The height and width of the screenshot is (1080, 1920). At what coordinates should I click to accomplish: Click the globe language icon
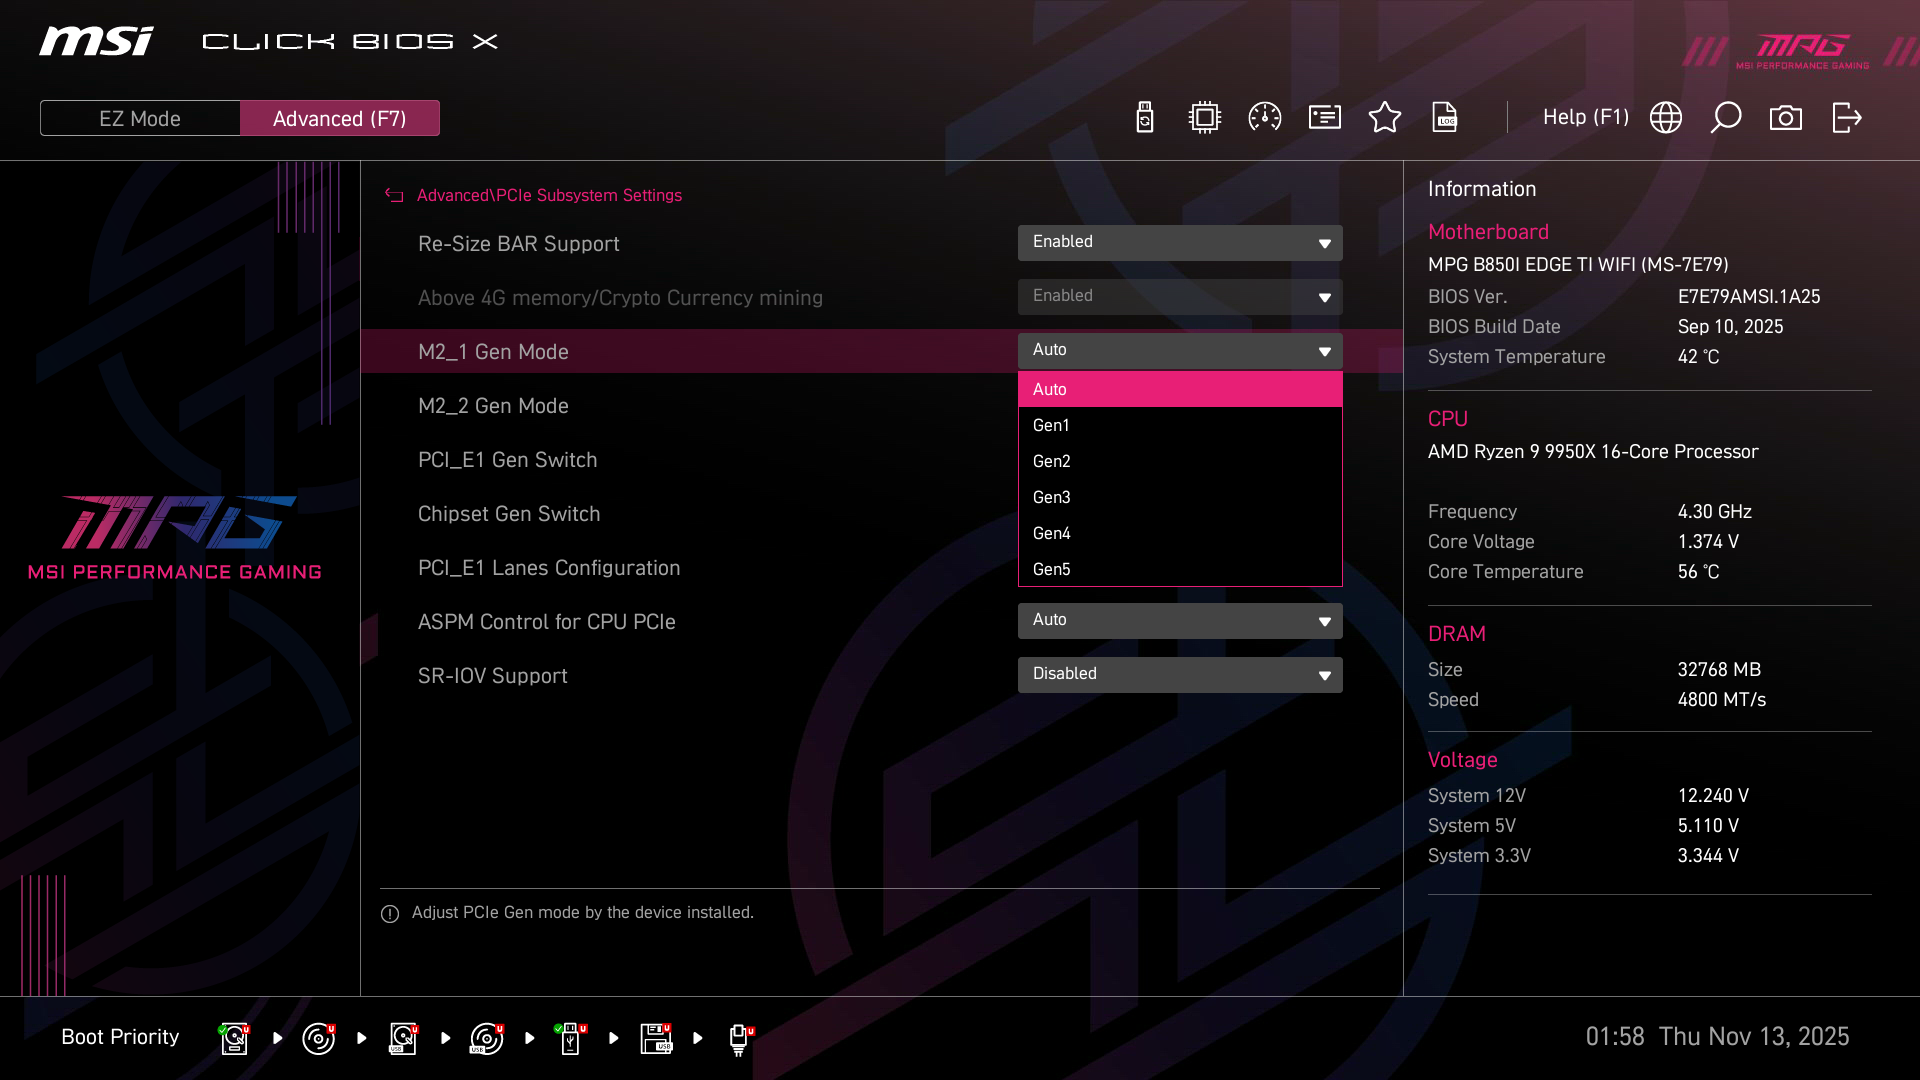tap(1666, 117)
